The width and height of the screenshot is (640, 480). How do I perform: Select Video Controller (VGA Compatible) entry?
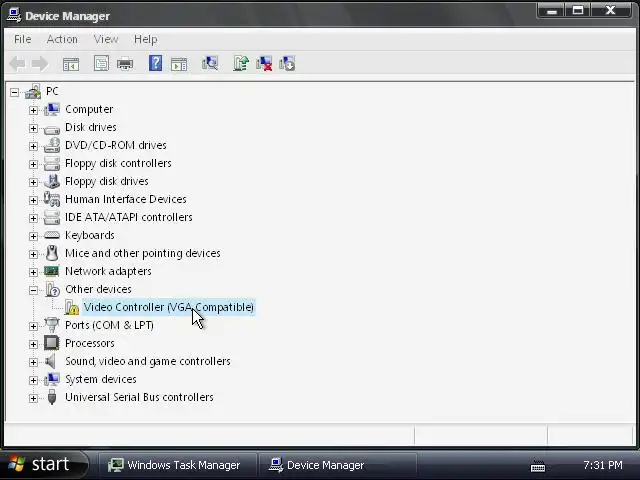point(169,307)
